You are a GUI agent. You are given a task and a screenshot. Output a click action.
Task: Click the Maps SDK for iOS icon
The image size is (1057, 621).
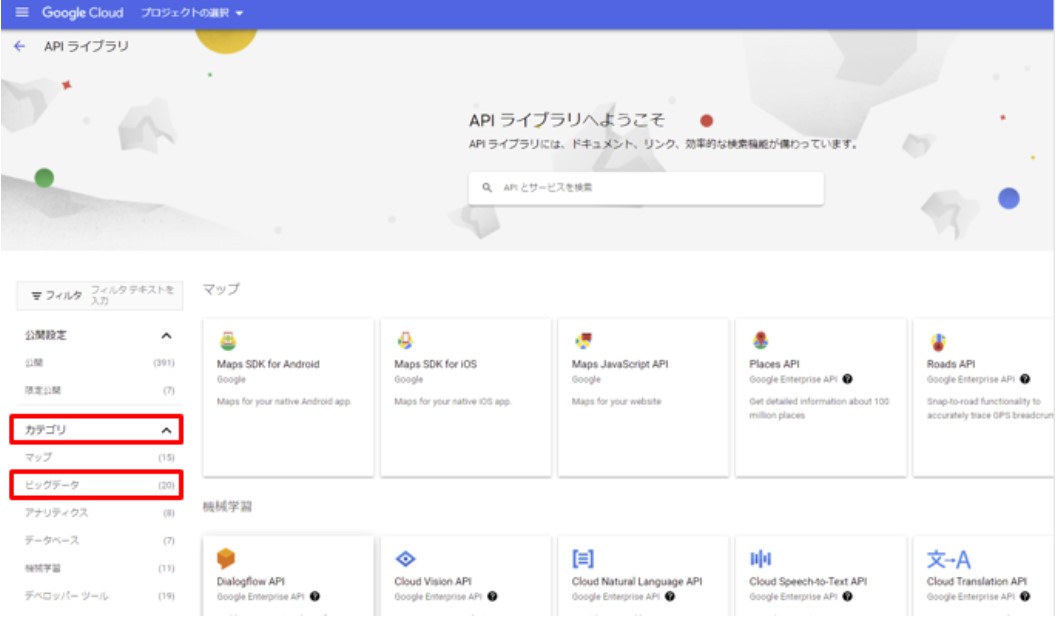pos(405,341)
